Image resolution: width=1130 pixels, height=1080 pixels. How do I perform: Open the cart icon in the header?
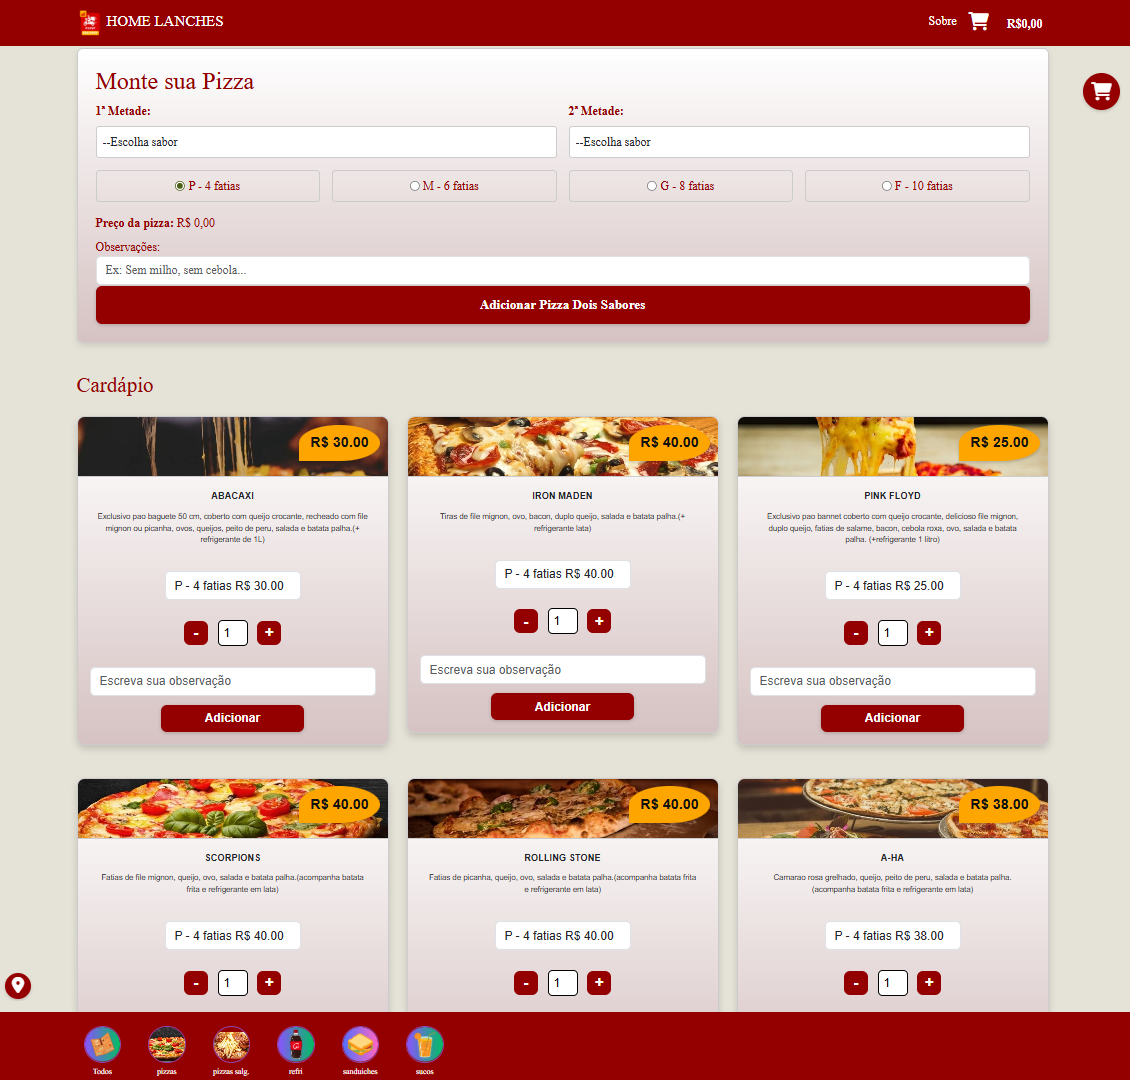(978, 21)
